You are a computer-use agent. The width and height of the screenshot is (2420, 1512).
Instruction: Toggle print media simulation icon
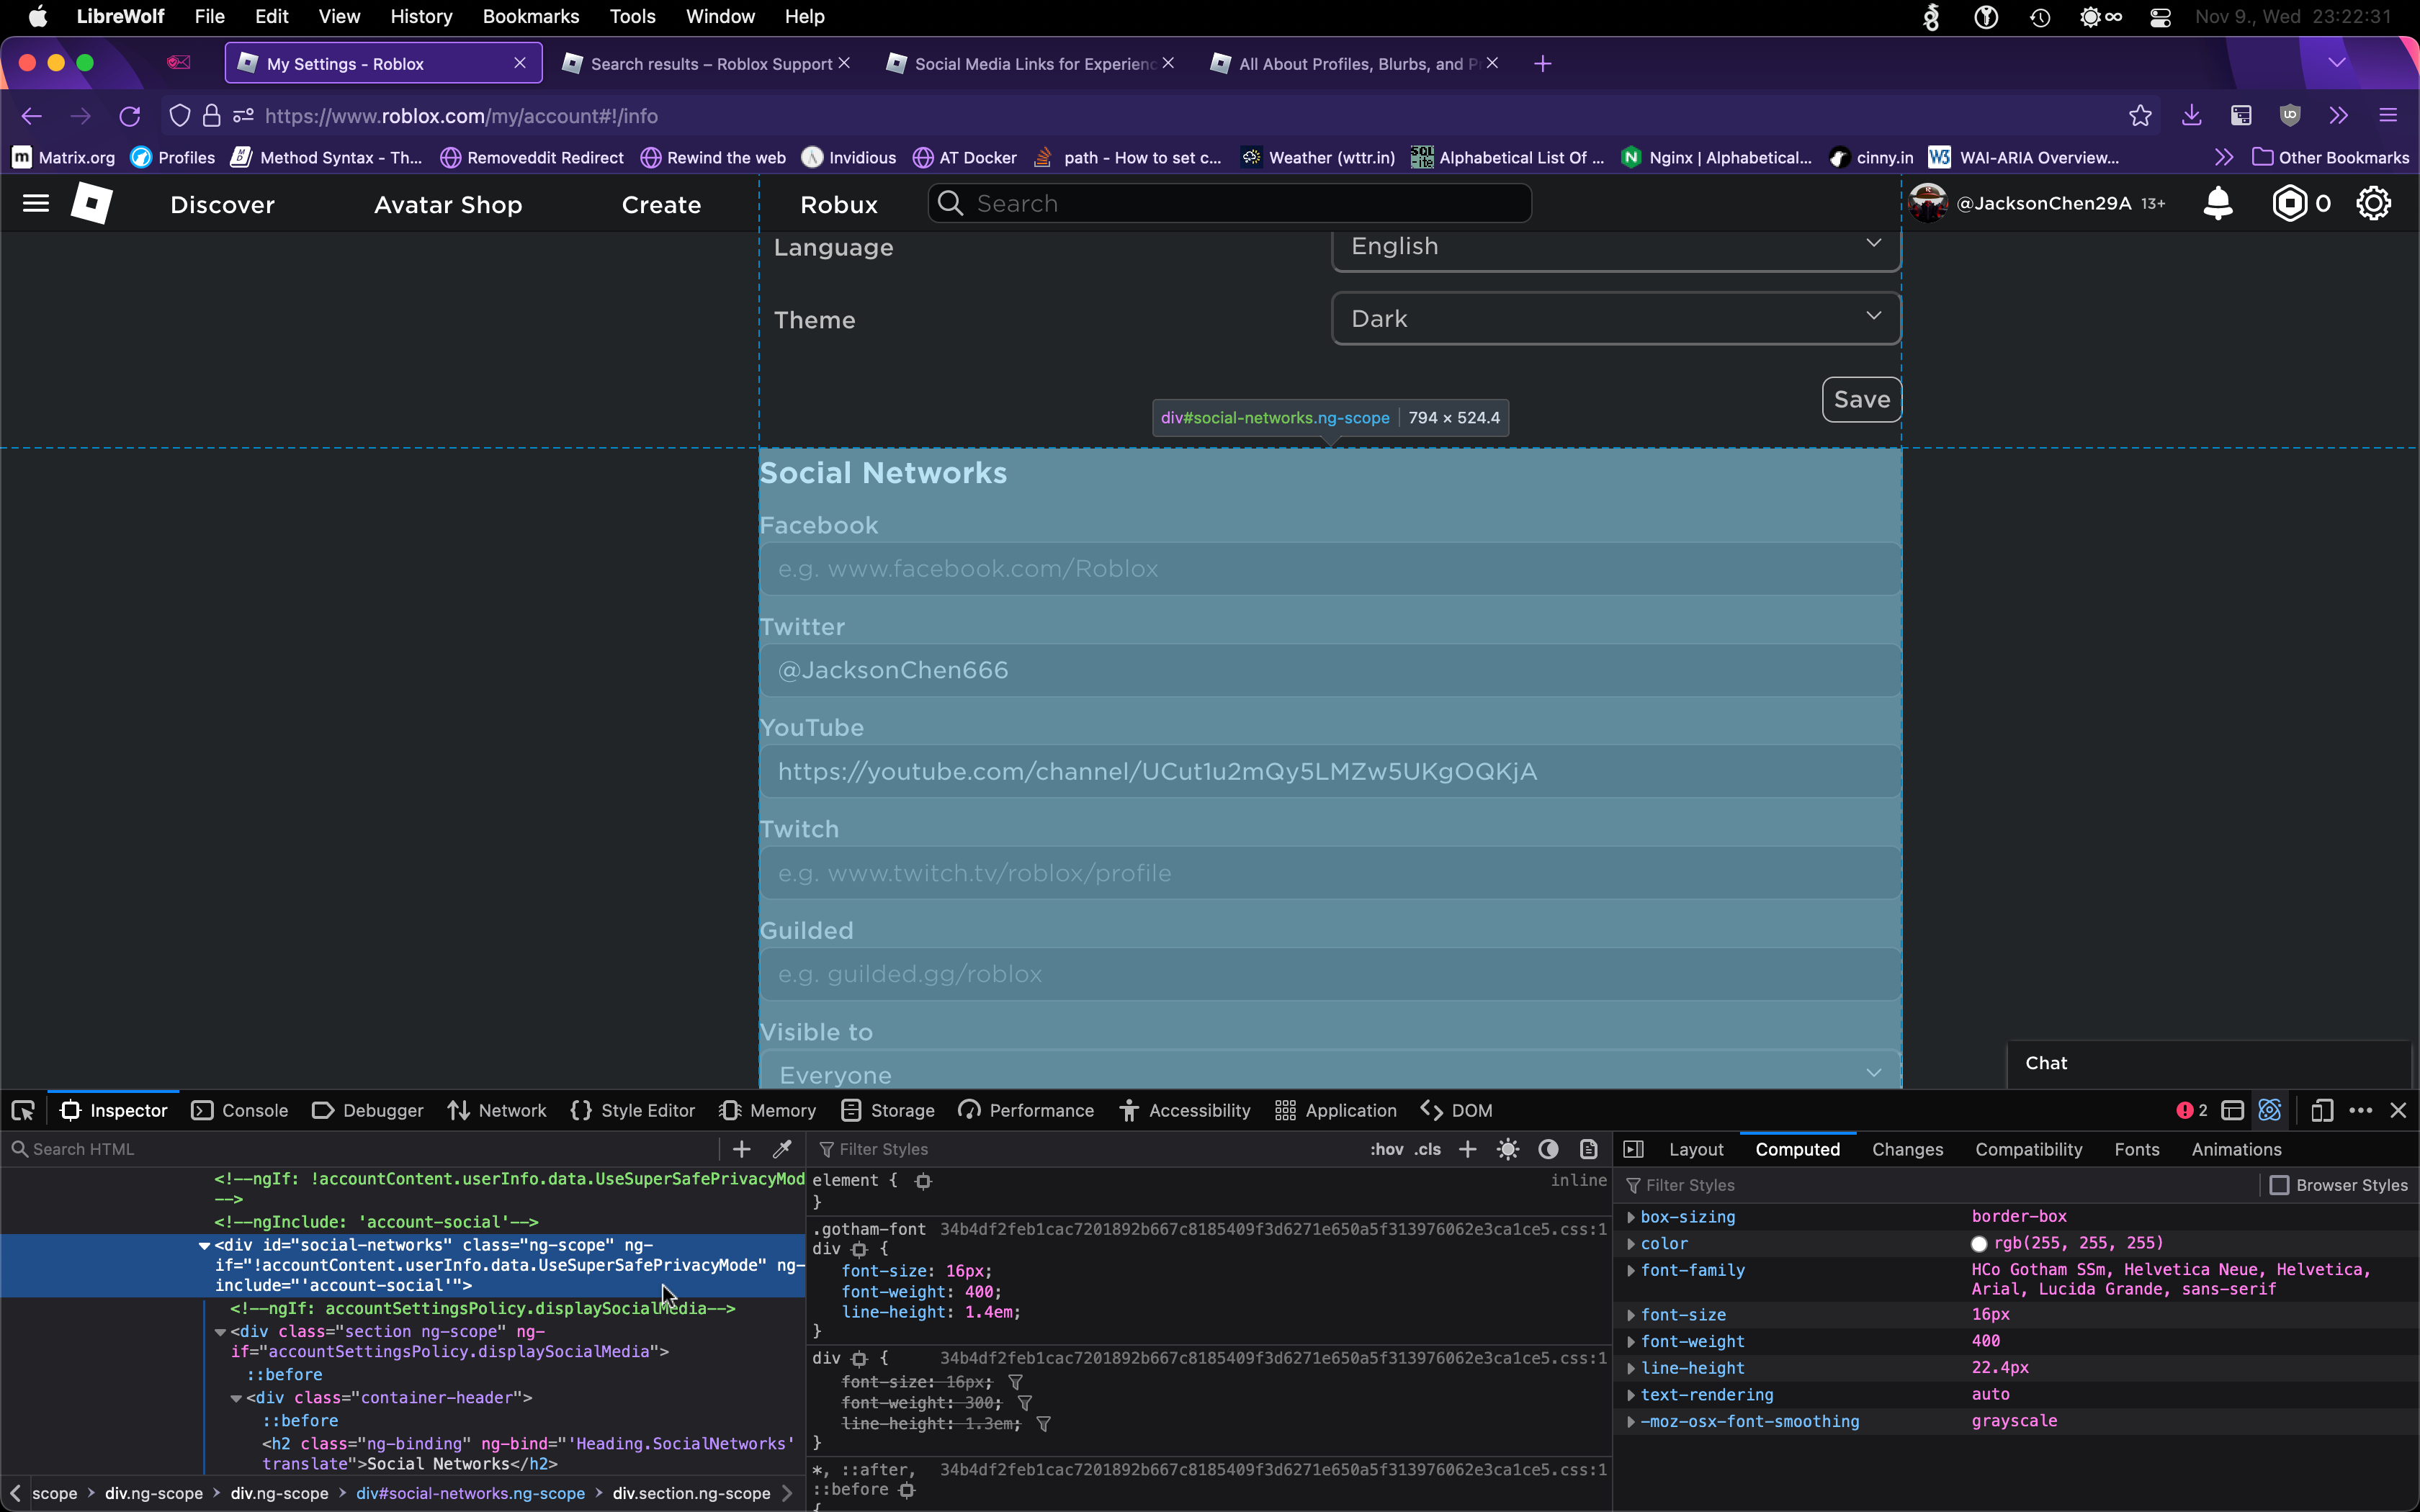[x=1589, y=1148]
